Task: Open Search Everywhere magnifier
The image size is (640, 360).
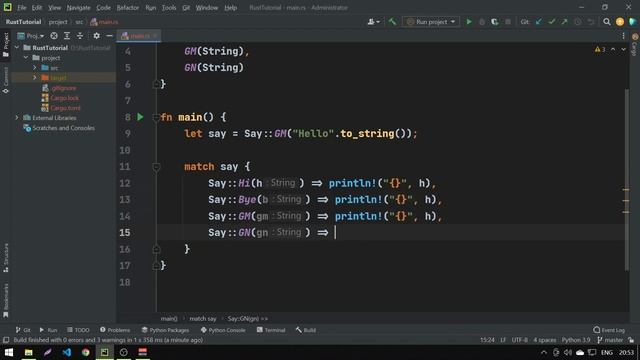Action: coord(607,22)
